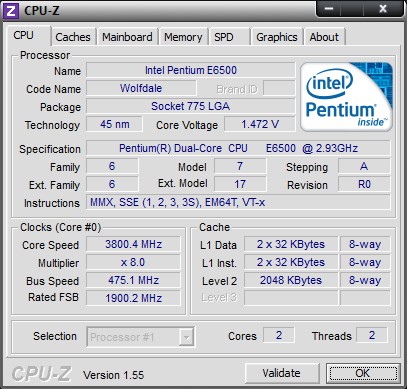Image resolution: width=407 pixels, height=389 pixels.
Task: Click the L1 Data 8-way associativity field
Action: click(365, 244)
